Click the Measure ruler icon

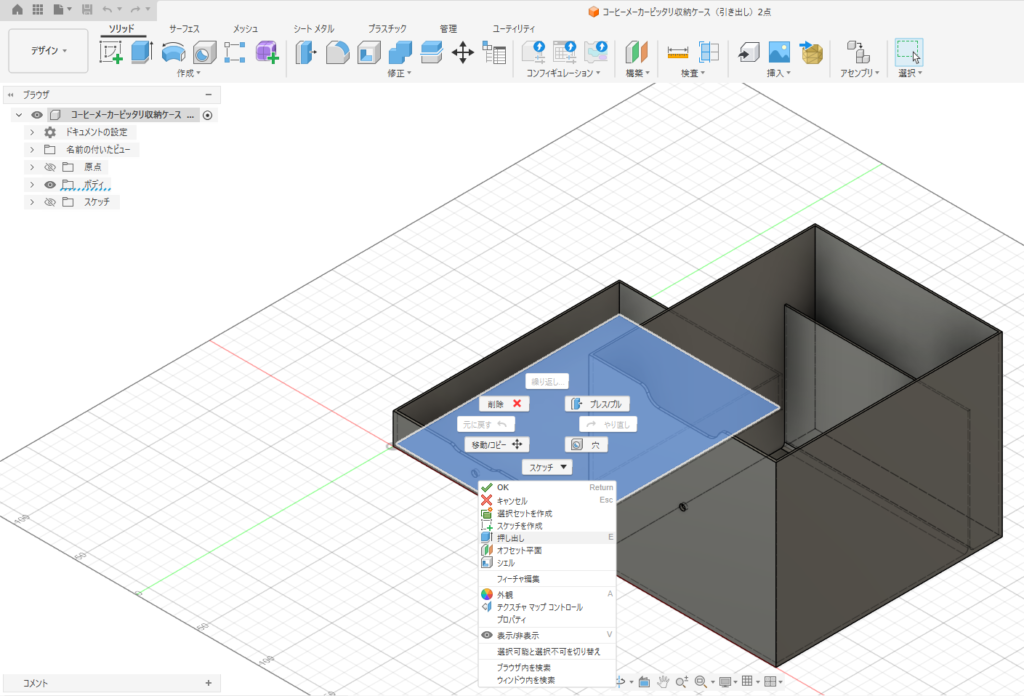tap(678, 52)
